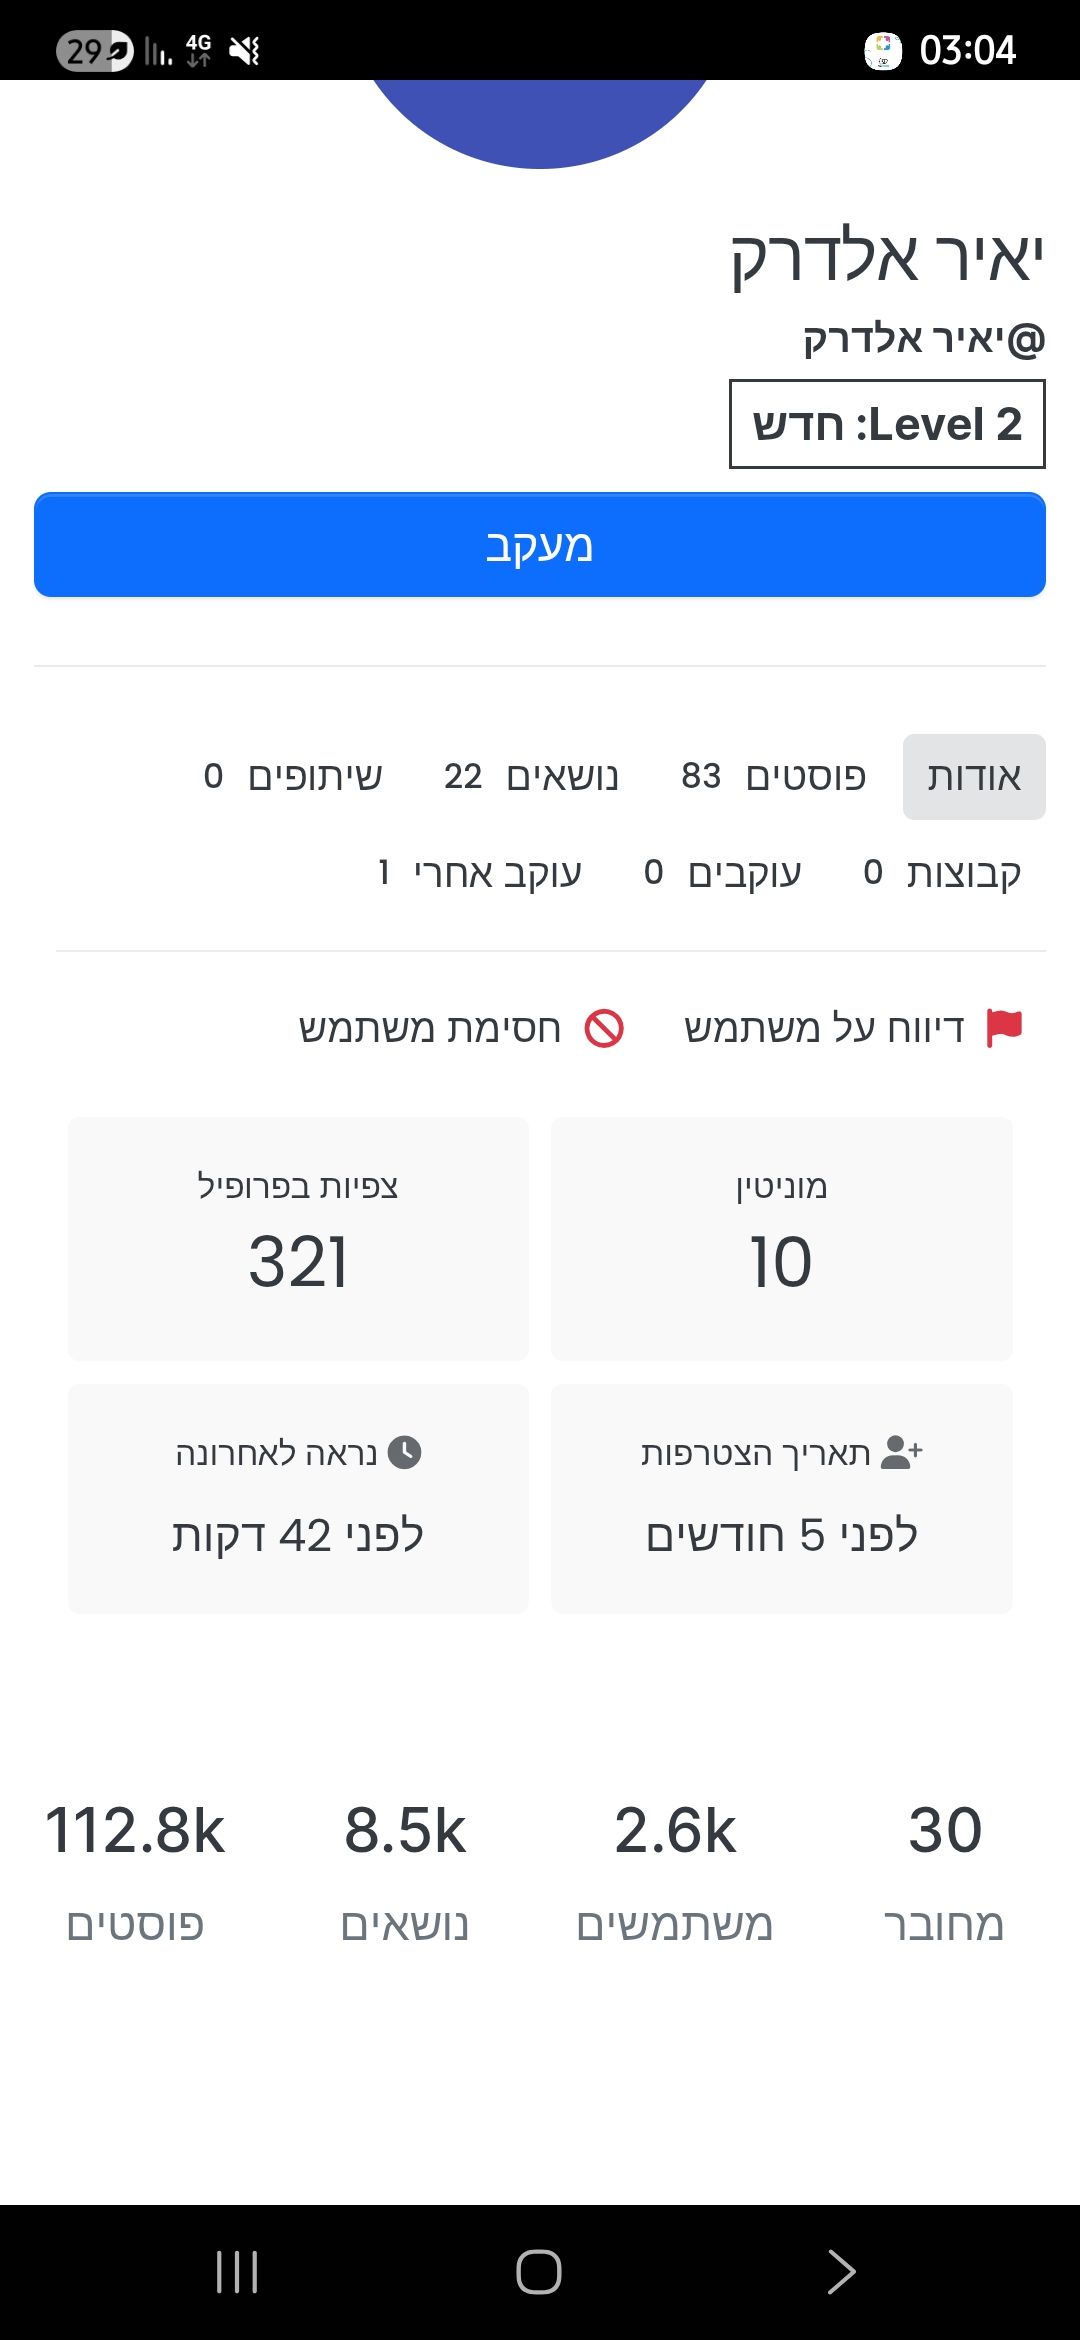Click דיווח על משתמש report link

(x=824, y=1028)
